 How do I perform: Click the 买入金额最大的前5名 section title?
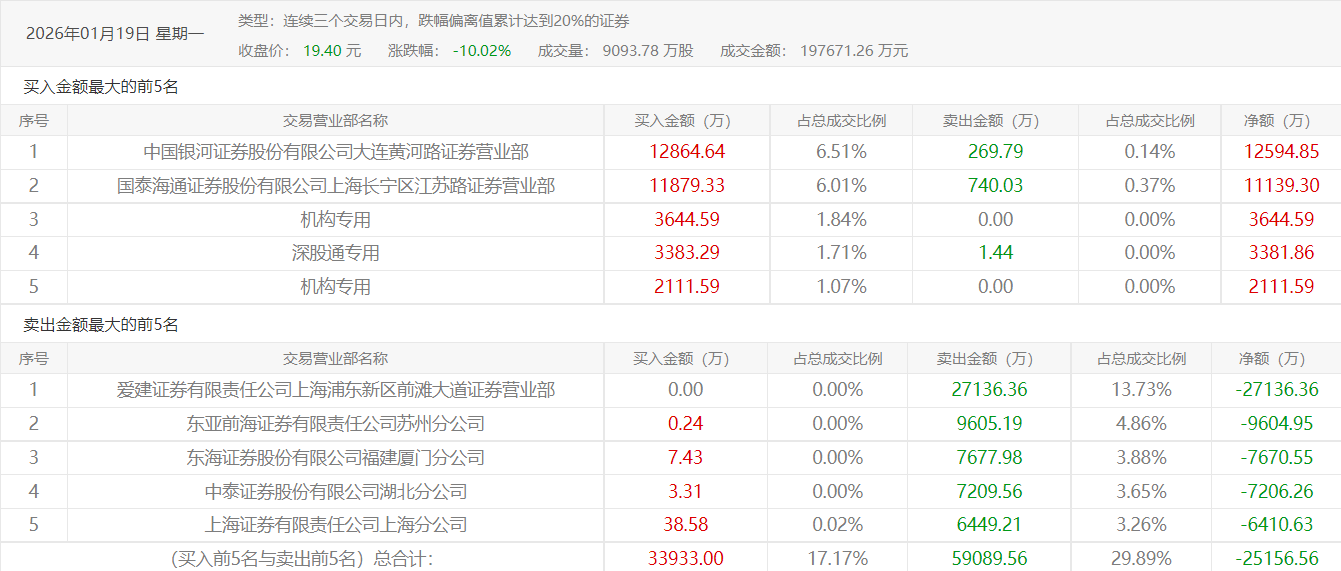pyautogui.click(x=101, y=87)
